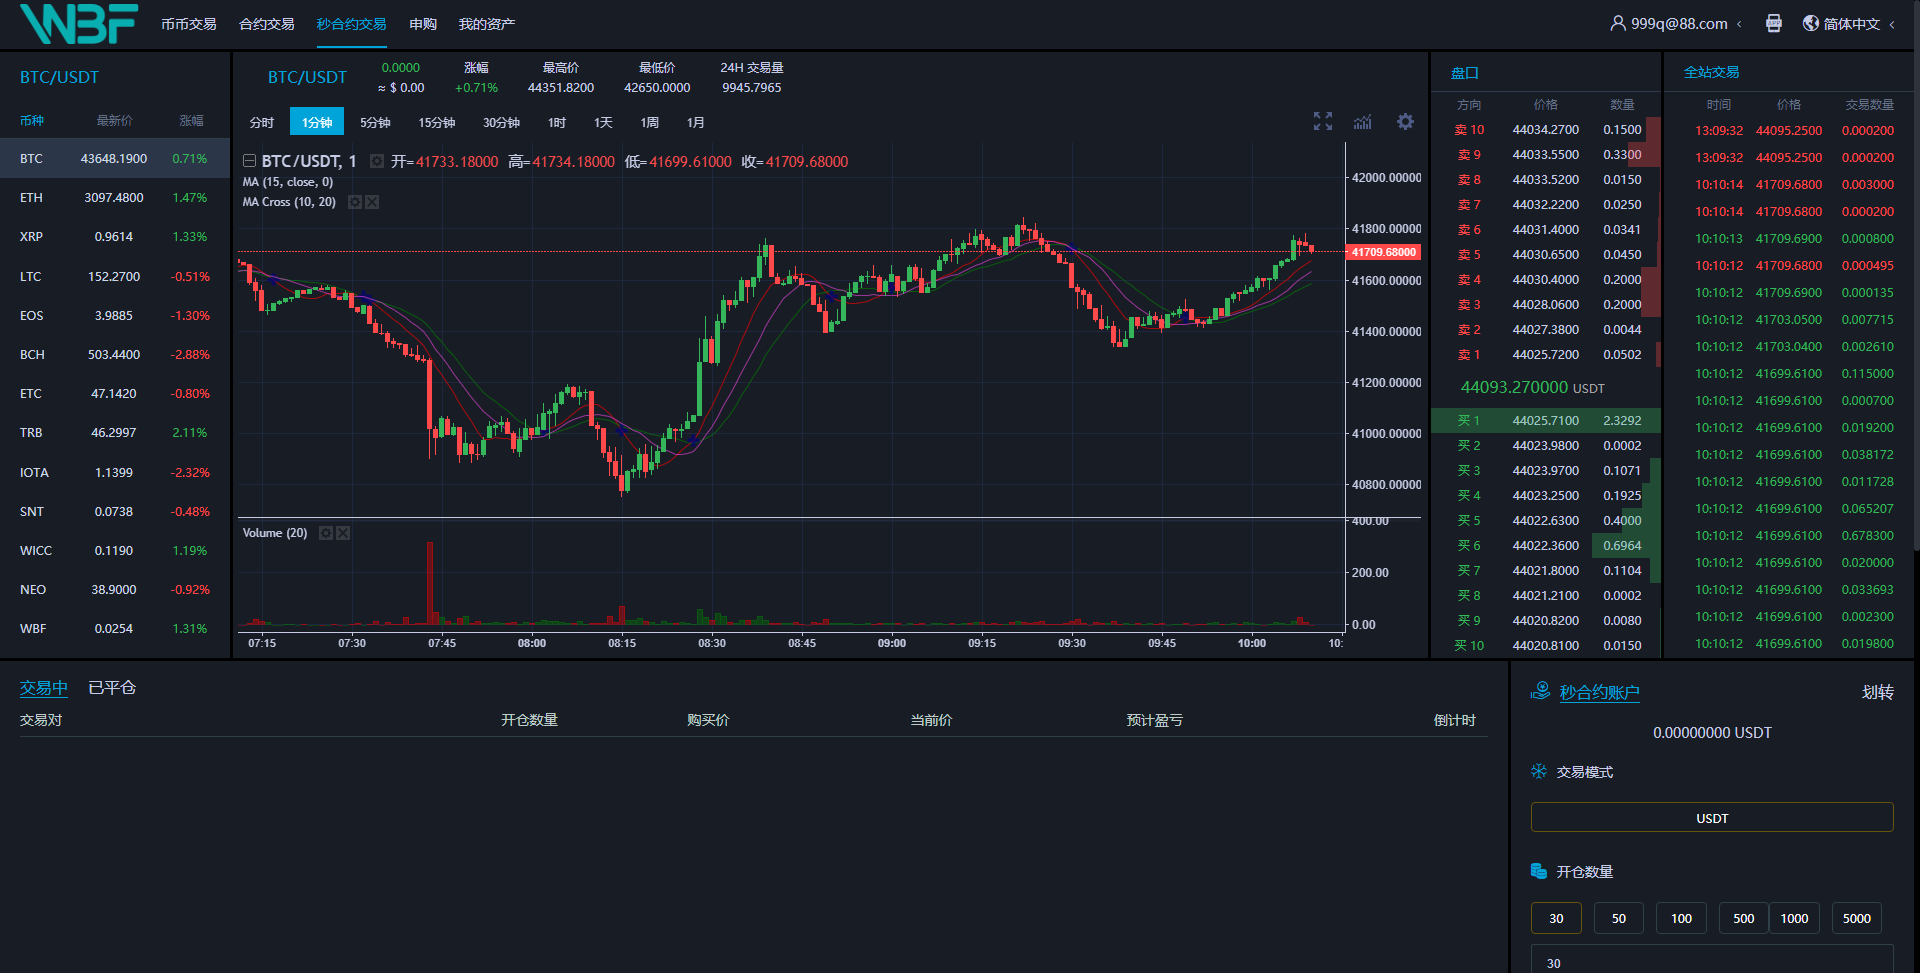Choose USDT trading mode

pyautogui.click(x=1711, y=817)
